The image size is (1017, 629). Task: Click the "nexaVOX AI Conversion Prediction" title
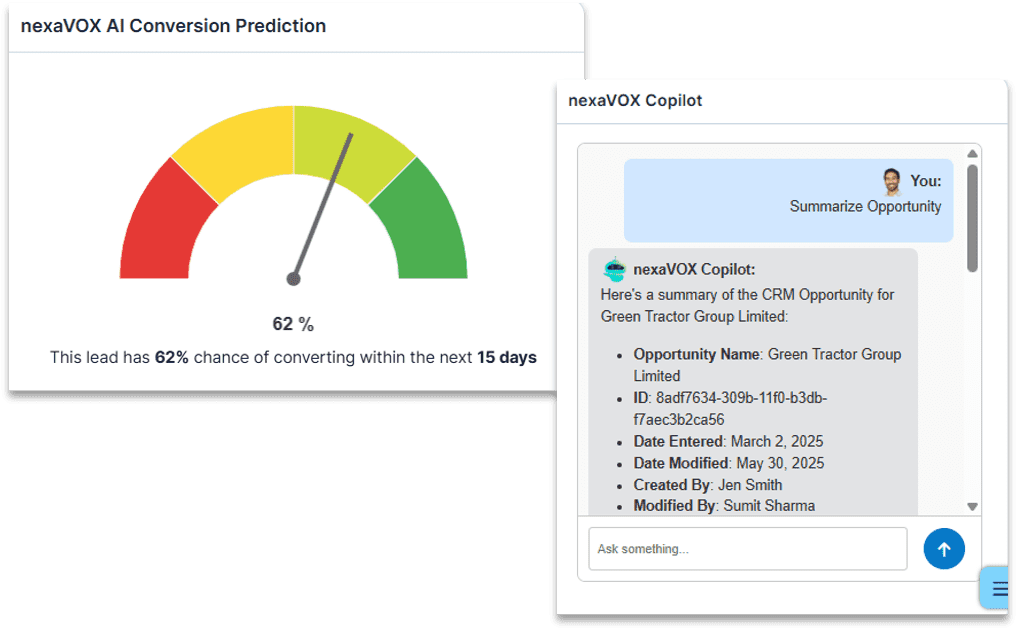tap(173, 26)
